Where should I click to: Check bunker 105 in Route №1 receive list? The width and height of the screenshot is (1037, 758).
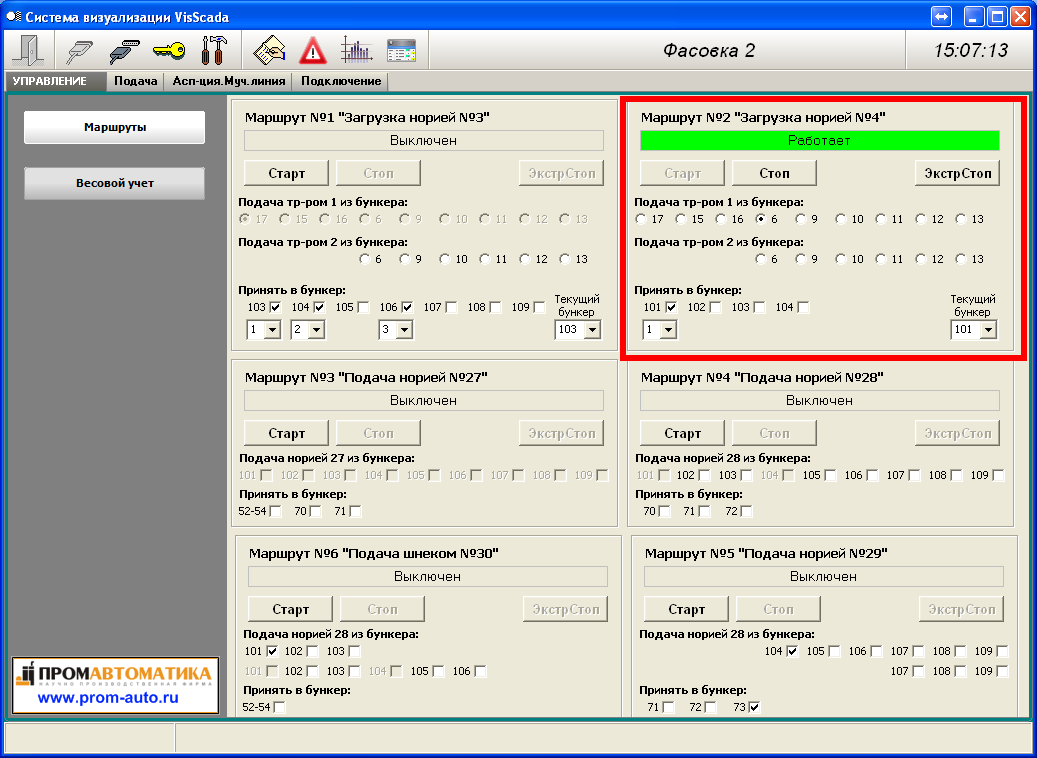tap(363, 307)
